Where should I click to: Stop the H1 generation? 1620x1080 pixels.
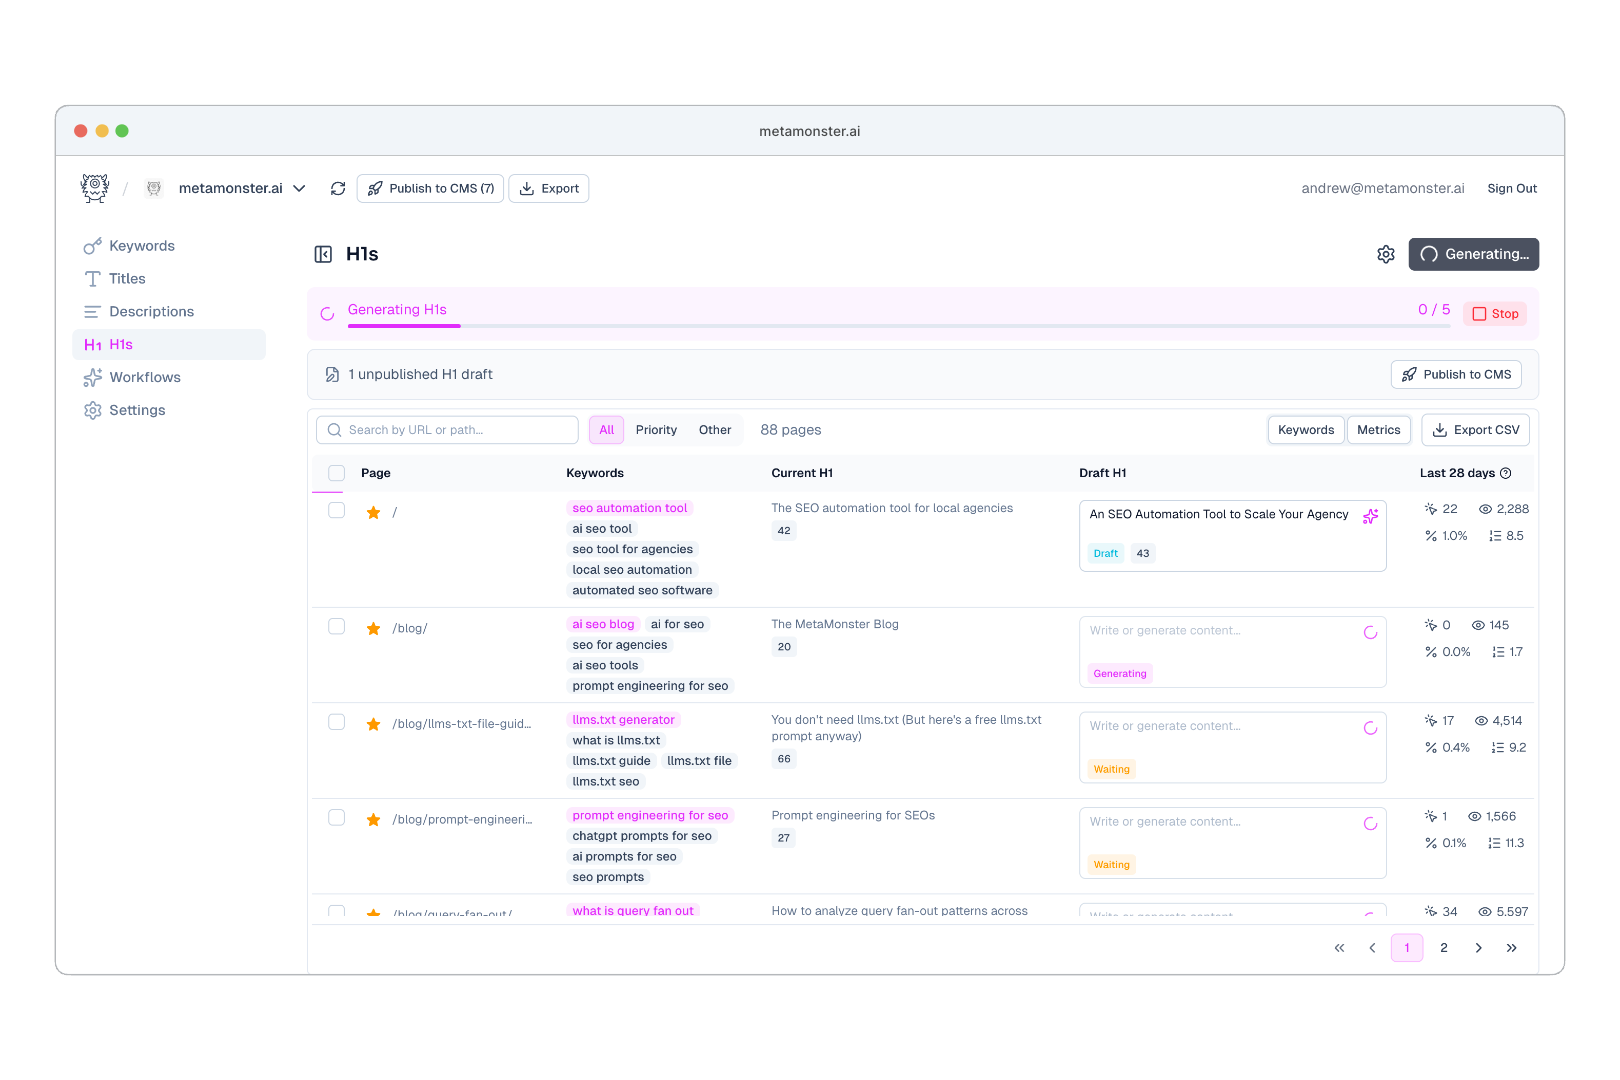[x=1495, y=314]
